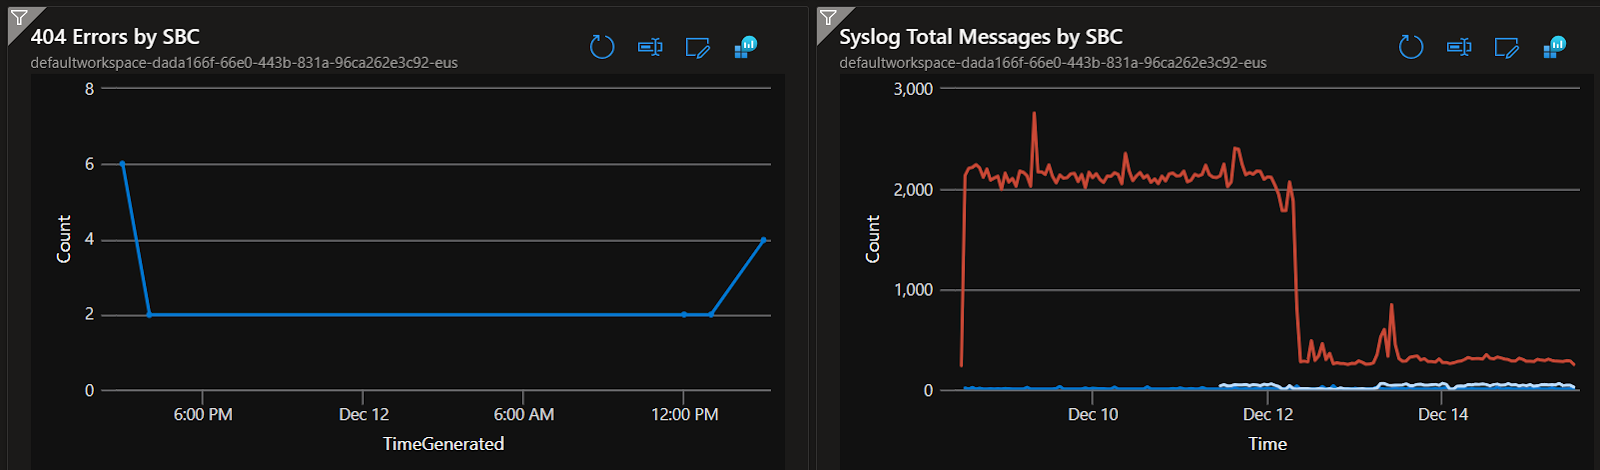Open Log Analytics from Syslog tile
Viewport: 1600px width, 470px height.
tap(1555, 47)
